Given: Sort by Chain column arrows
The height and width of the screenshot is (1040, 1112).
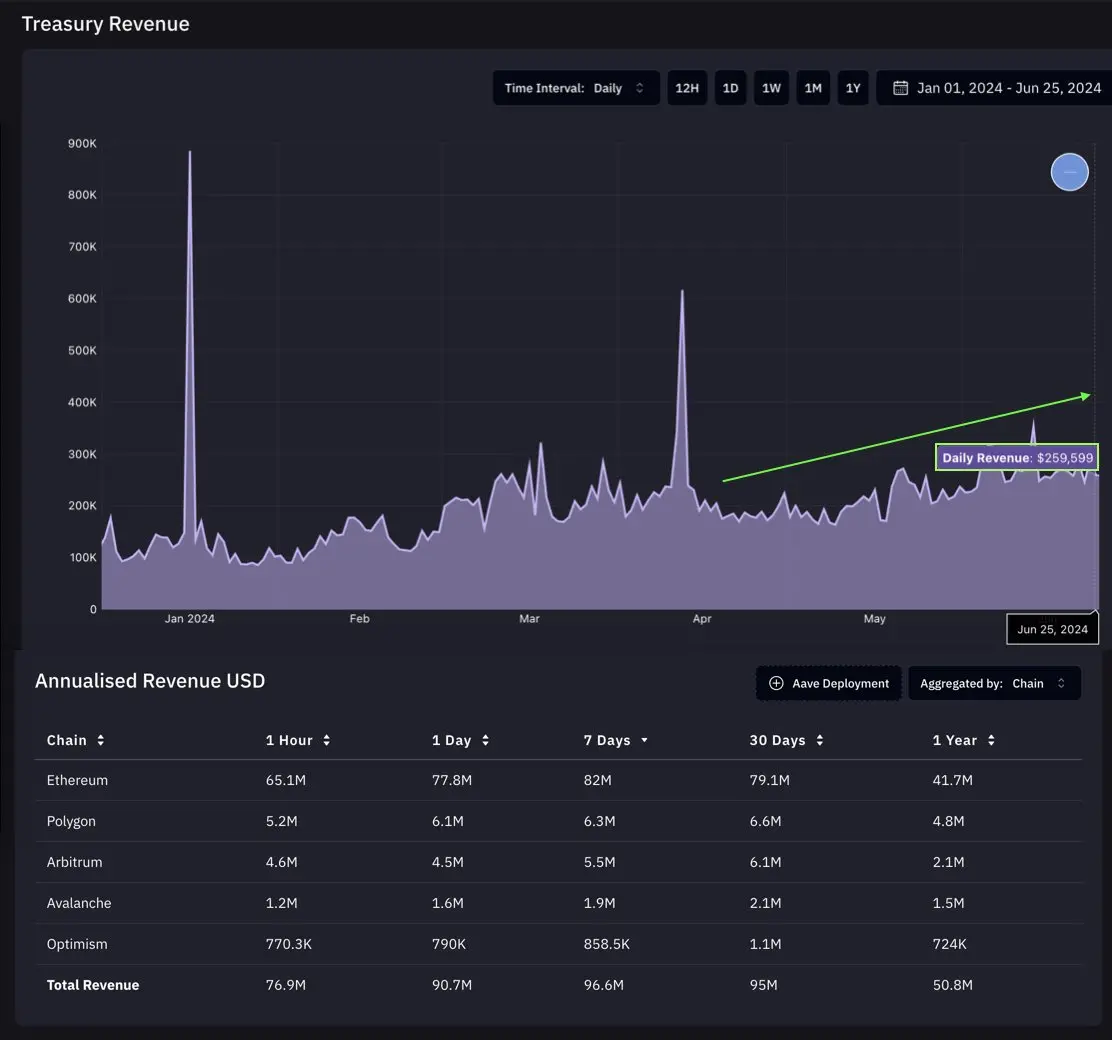Looking at the screenshot, I should (101, 741).
